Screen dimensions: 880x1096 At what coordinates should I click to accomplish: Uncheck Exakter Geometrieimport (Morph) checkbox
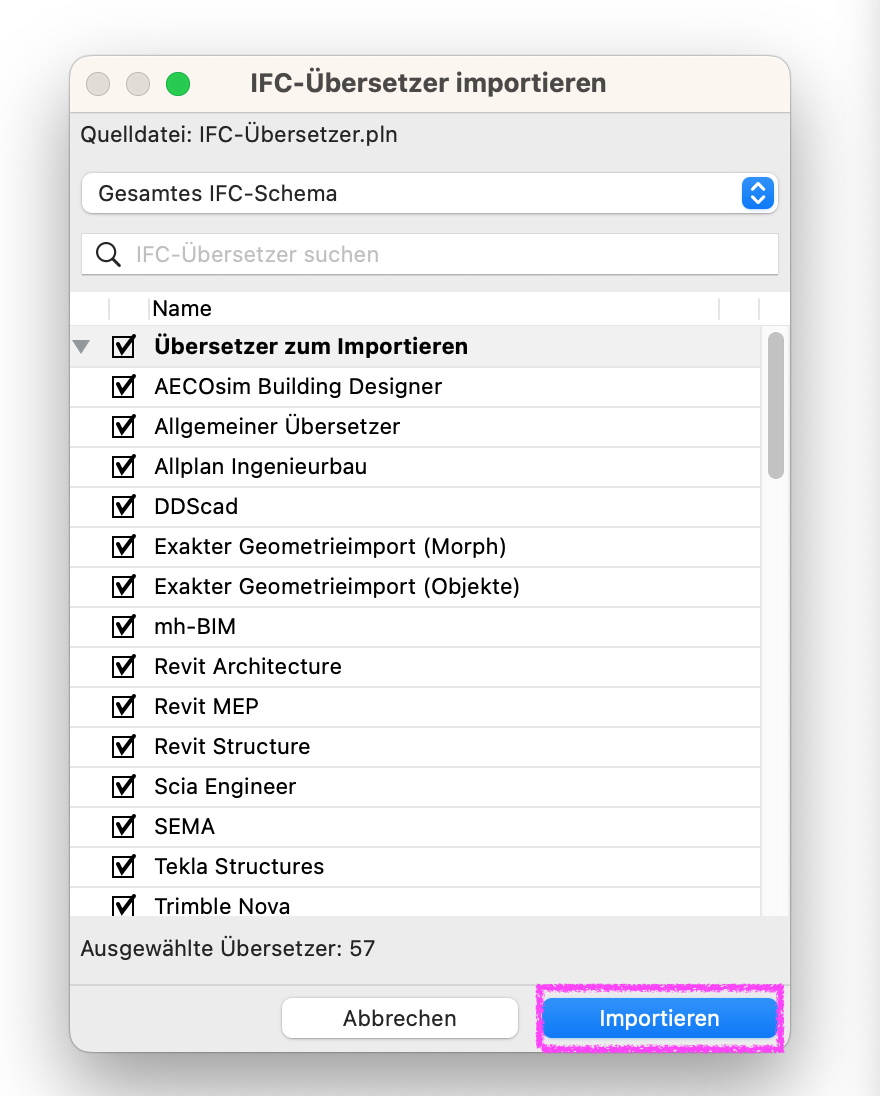(124, 547)
